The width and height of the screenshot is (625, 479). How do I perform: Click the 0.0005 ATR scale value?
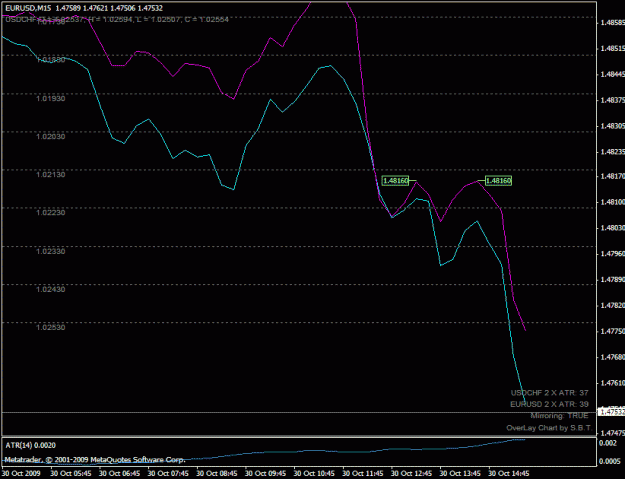click(610, 461)
